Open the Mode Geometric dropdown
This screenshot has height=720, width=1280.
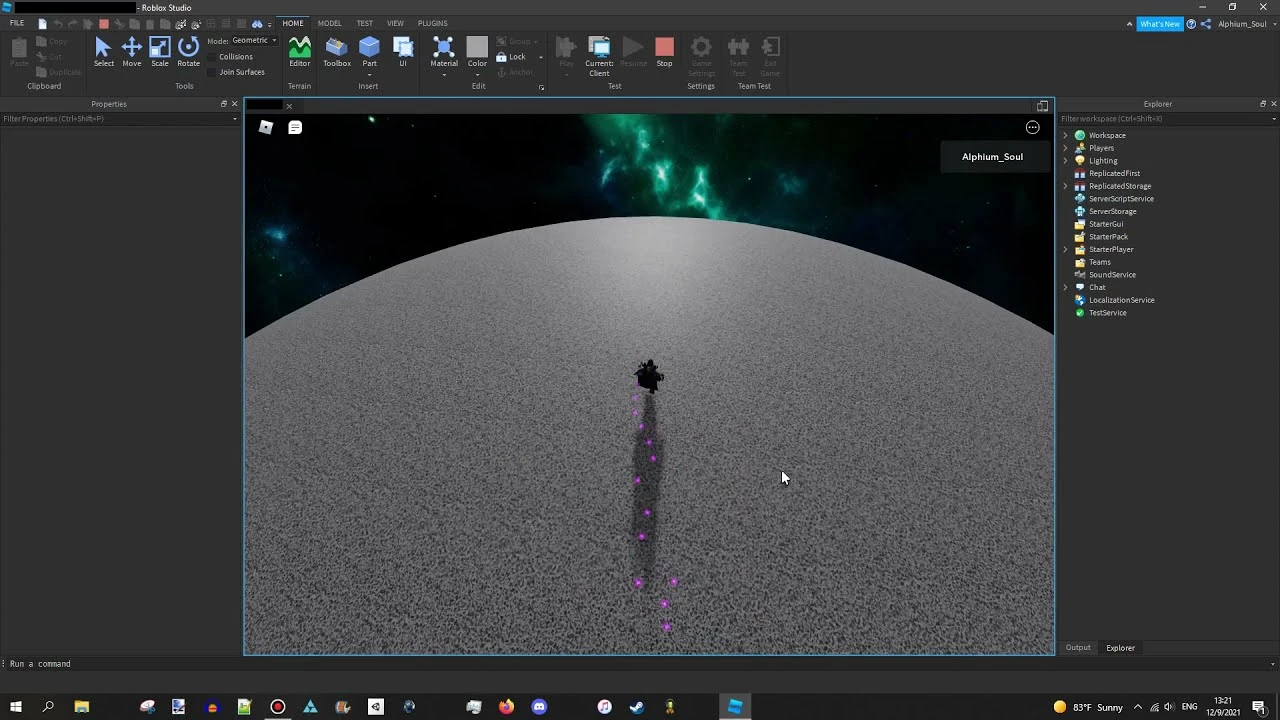tap(254, 41)
